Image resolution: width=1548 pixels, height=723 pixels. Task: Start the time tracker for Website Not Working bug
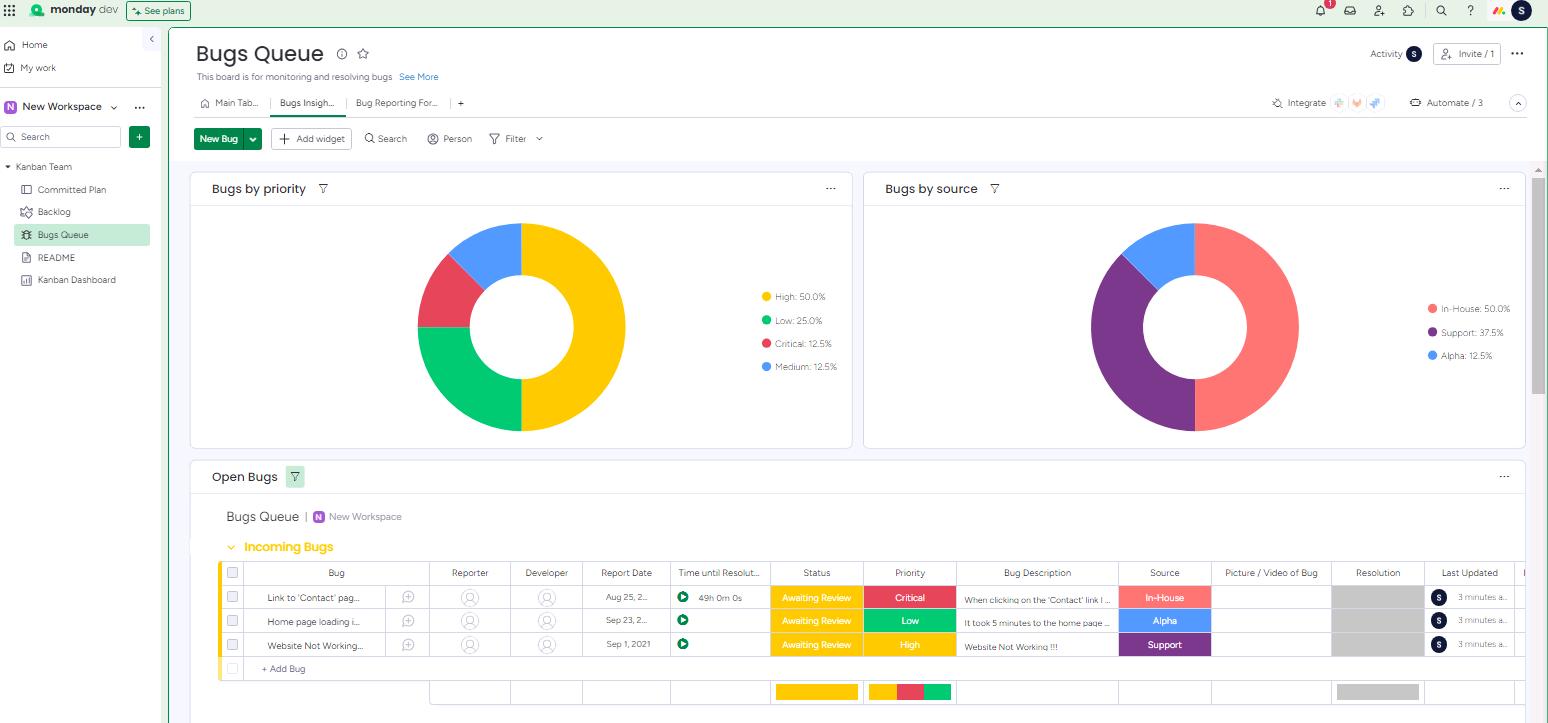[683, 645]
